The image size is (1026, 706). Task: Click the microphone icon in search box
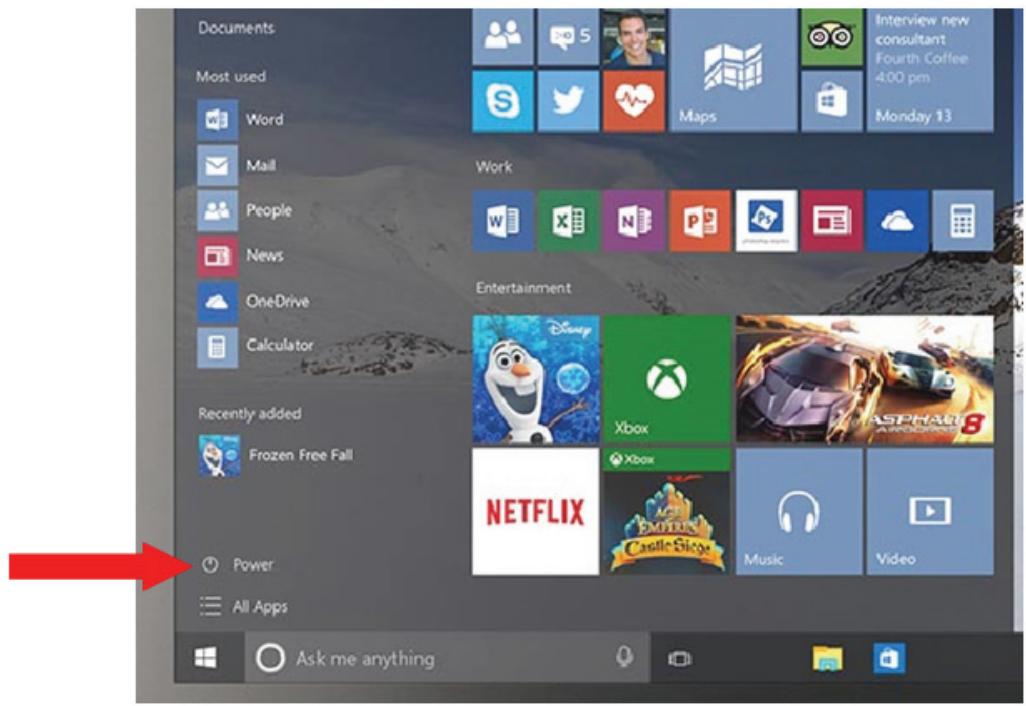click(x=624, y=657)
